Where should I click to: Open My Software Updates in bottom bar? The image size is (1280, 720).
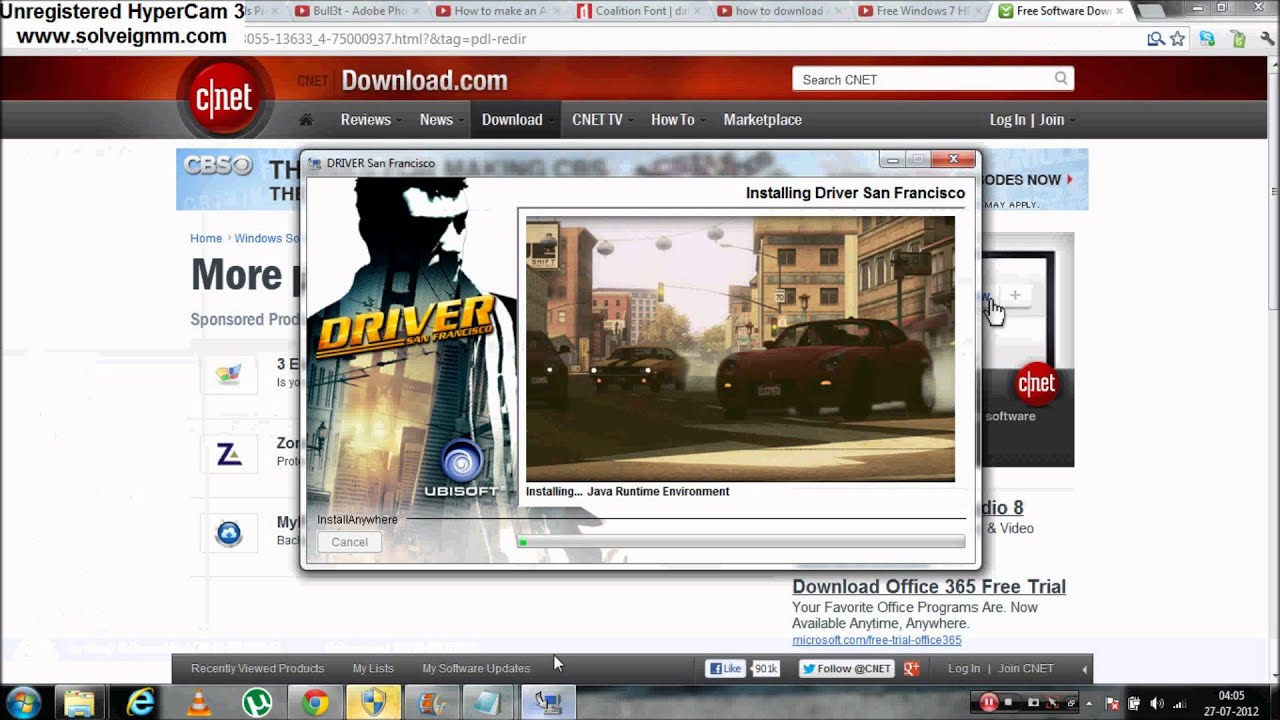click(476, 668)
